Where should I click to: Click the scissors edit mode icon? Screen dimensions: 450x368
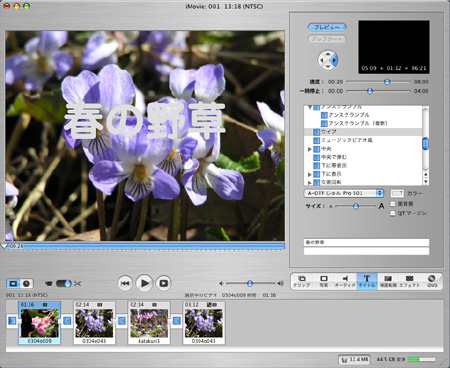click(x=77, y=284)
